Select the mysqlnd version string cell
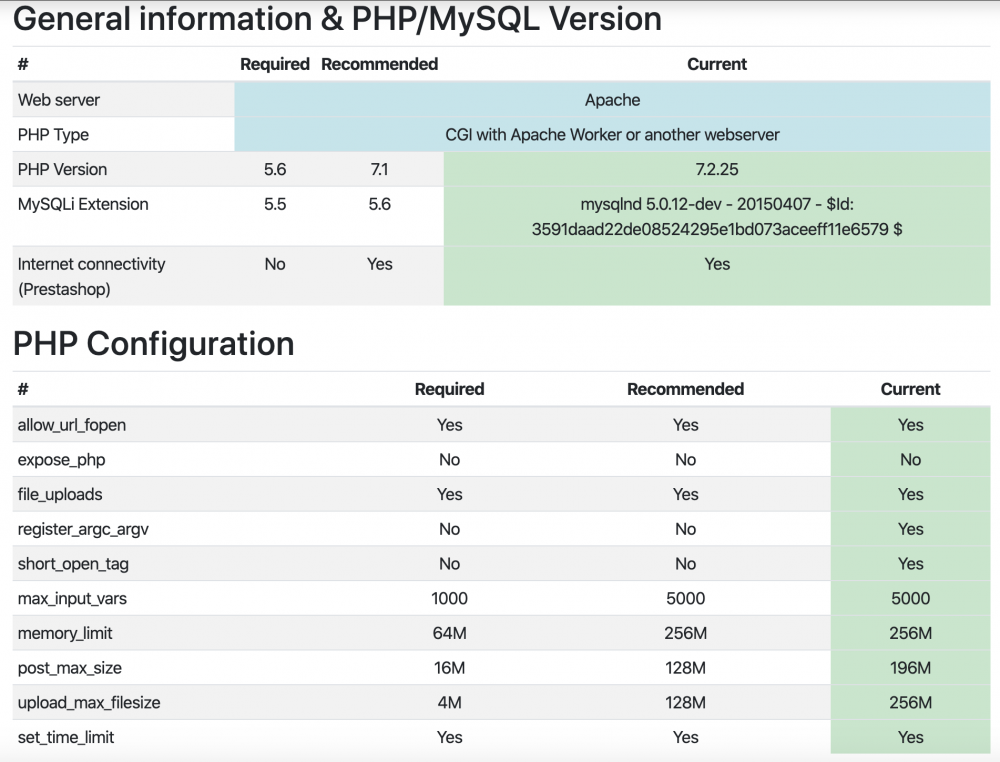 716,216
